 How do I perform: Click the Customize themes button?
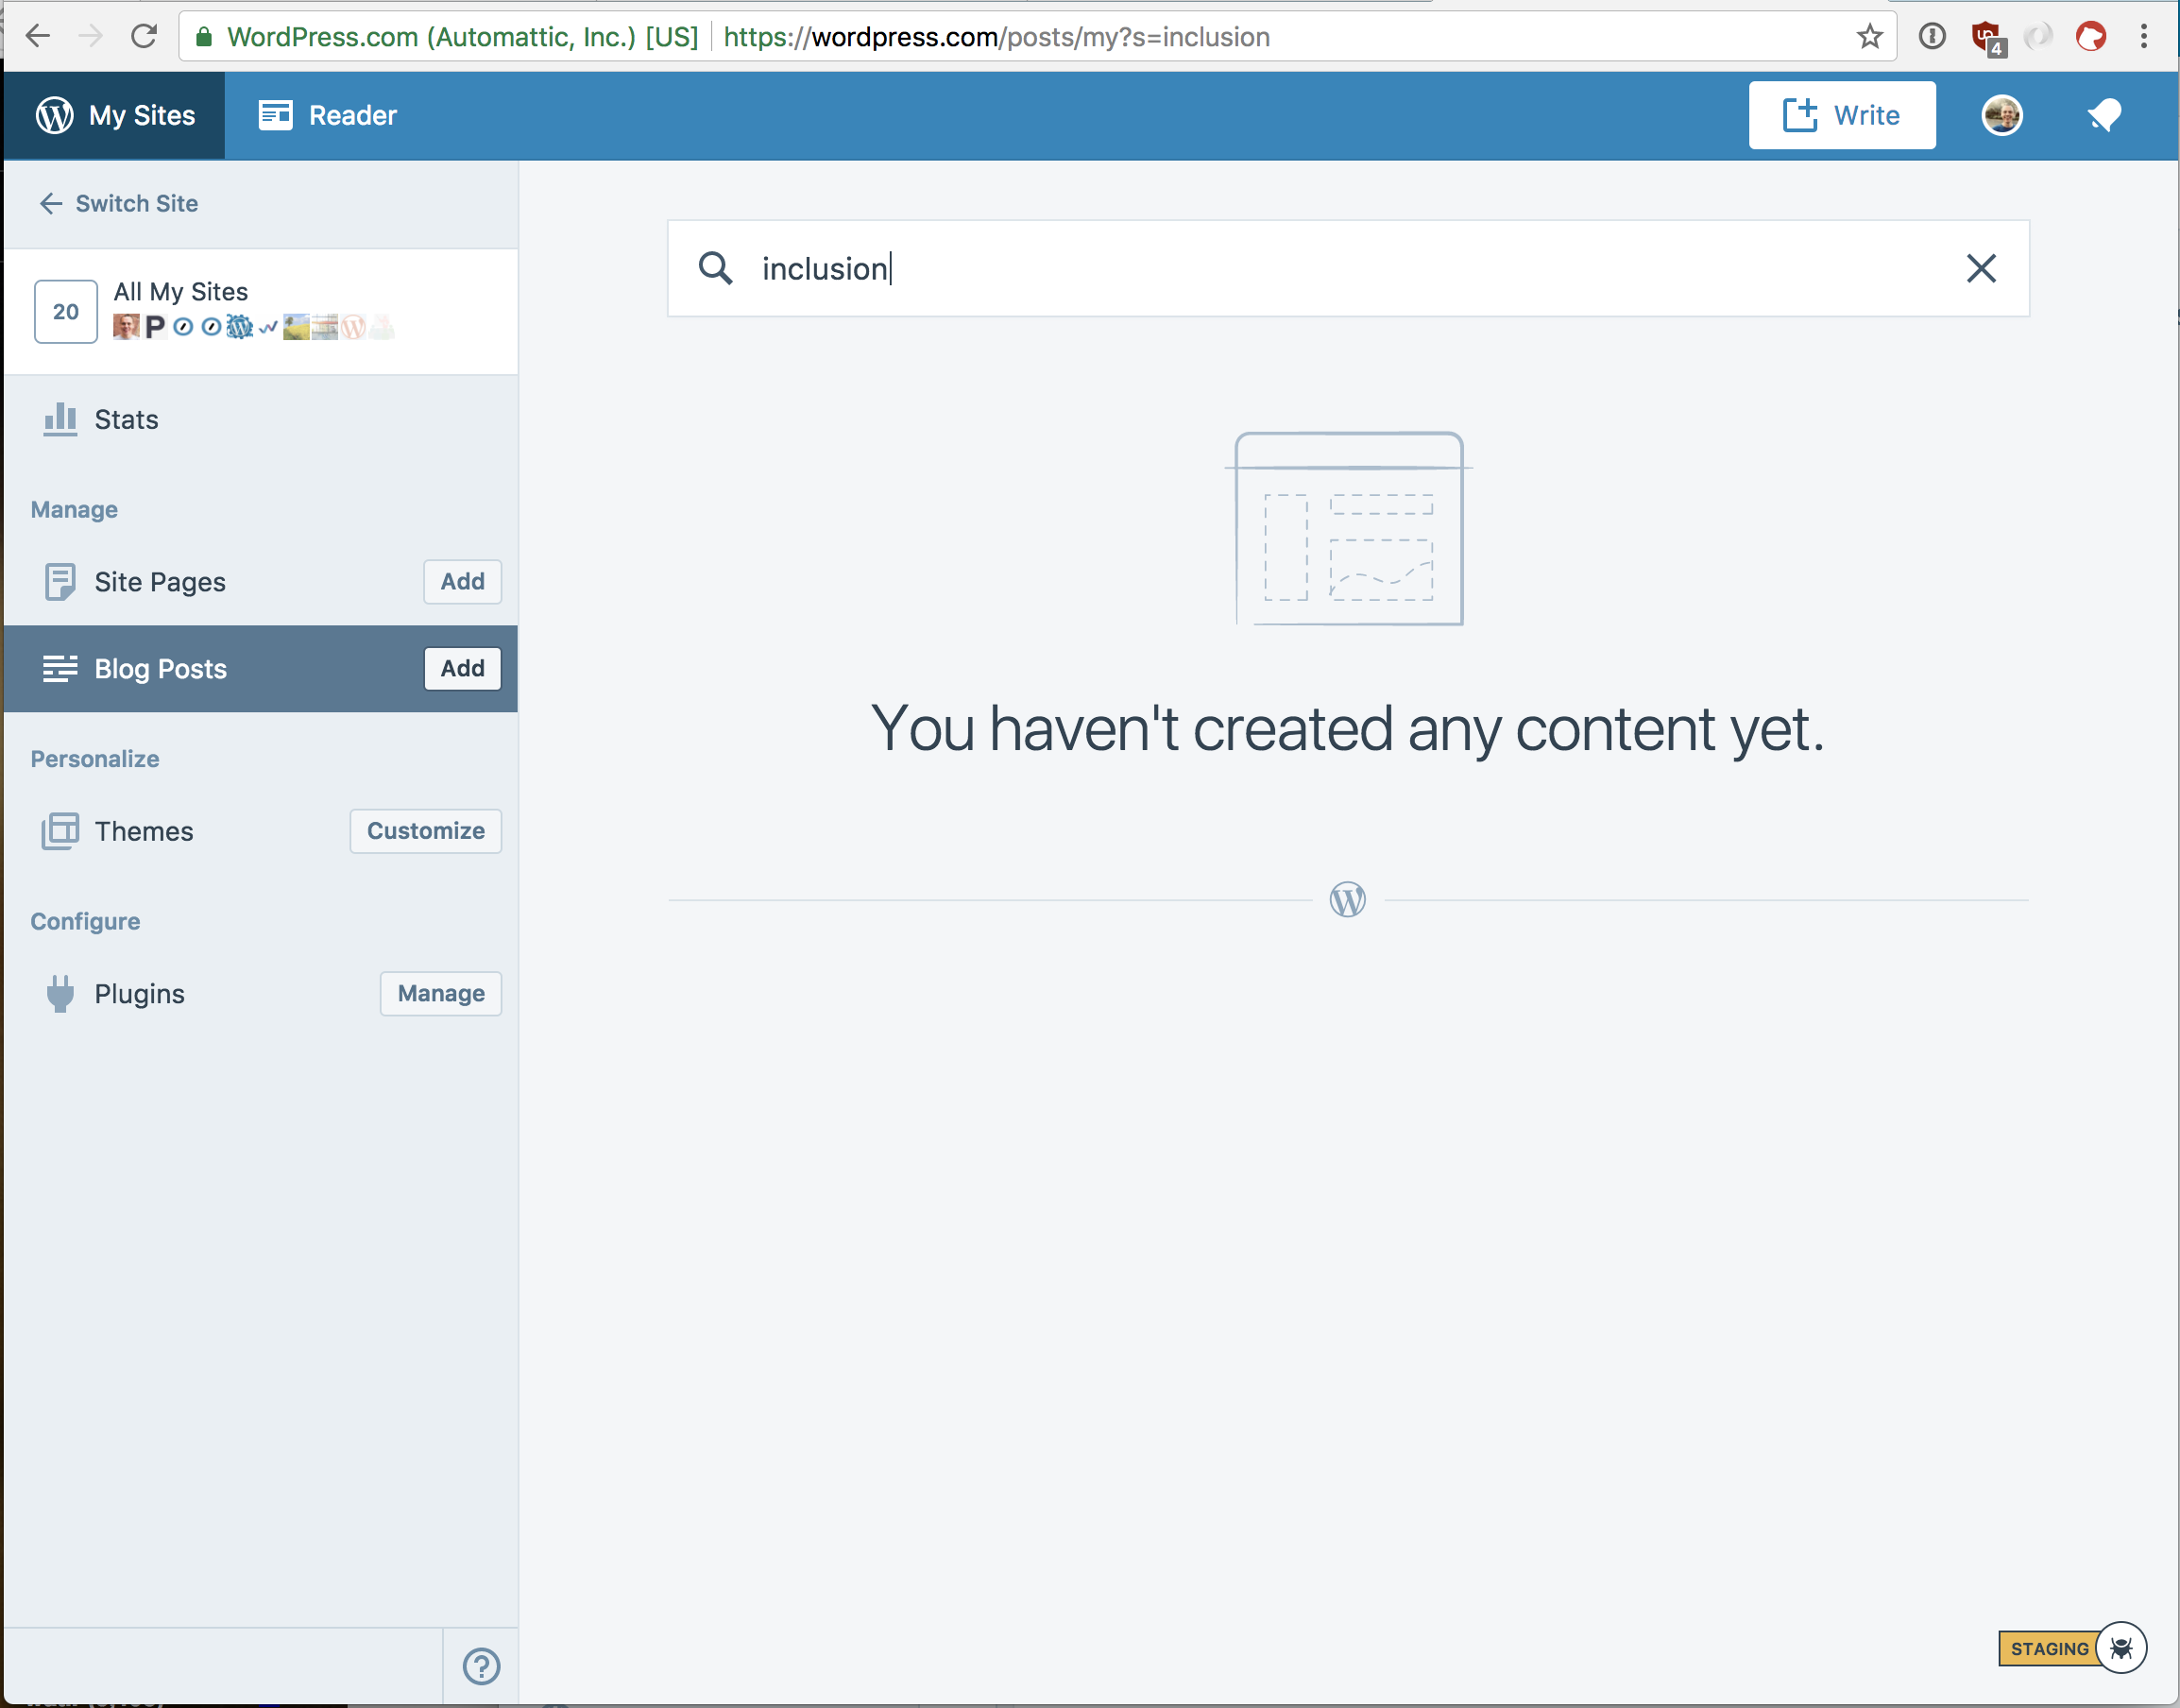425,831
